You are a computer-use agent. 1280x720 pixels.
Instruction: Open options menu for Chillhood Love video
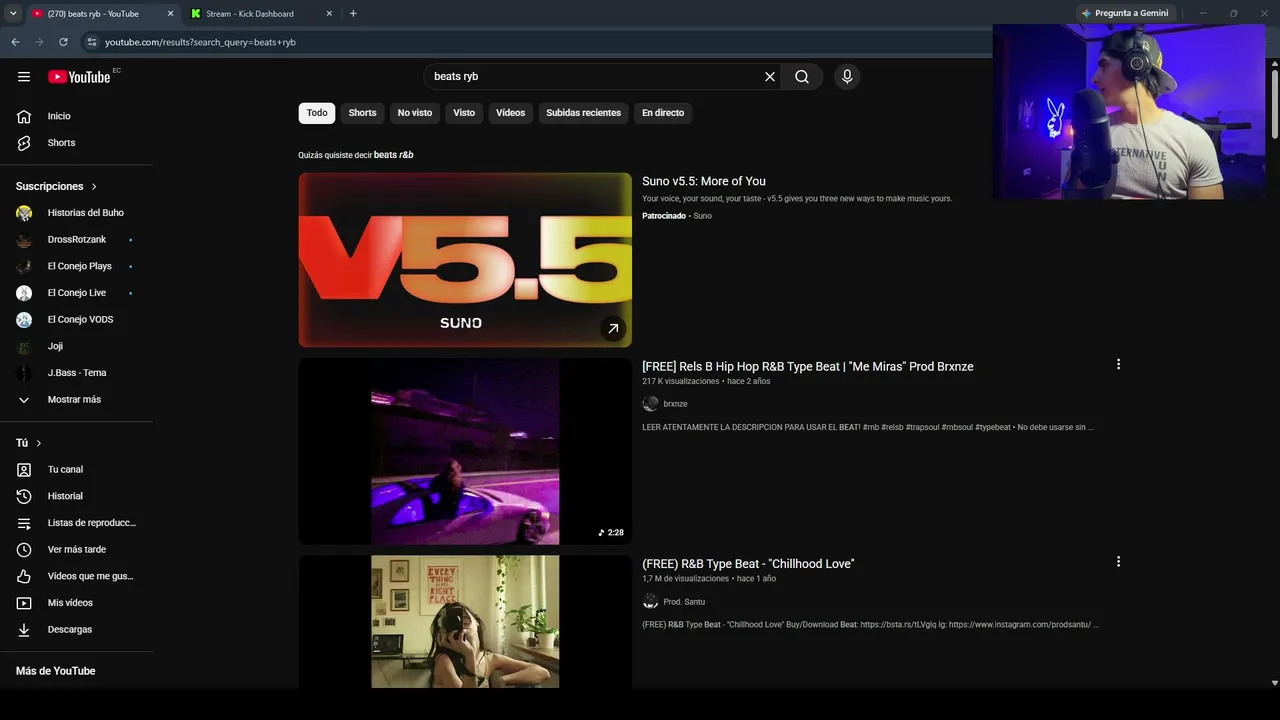coord(1118,562)
